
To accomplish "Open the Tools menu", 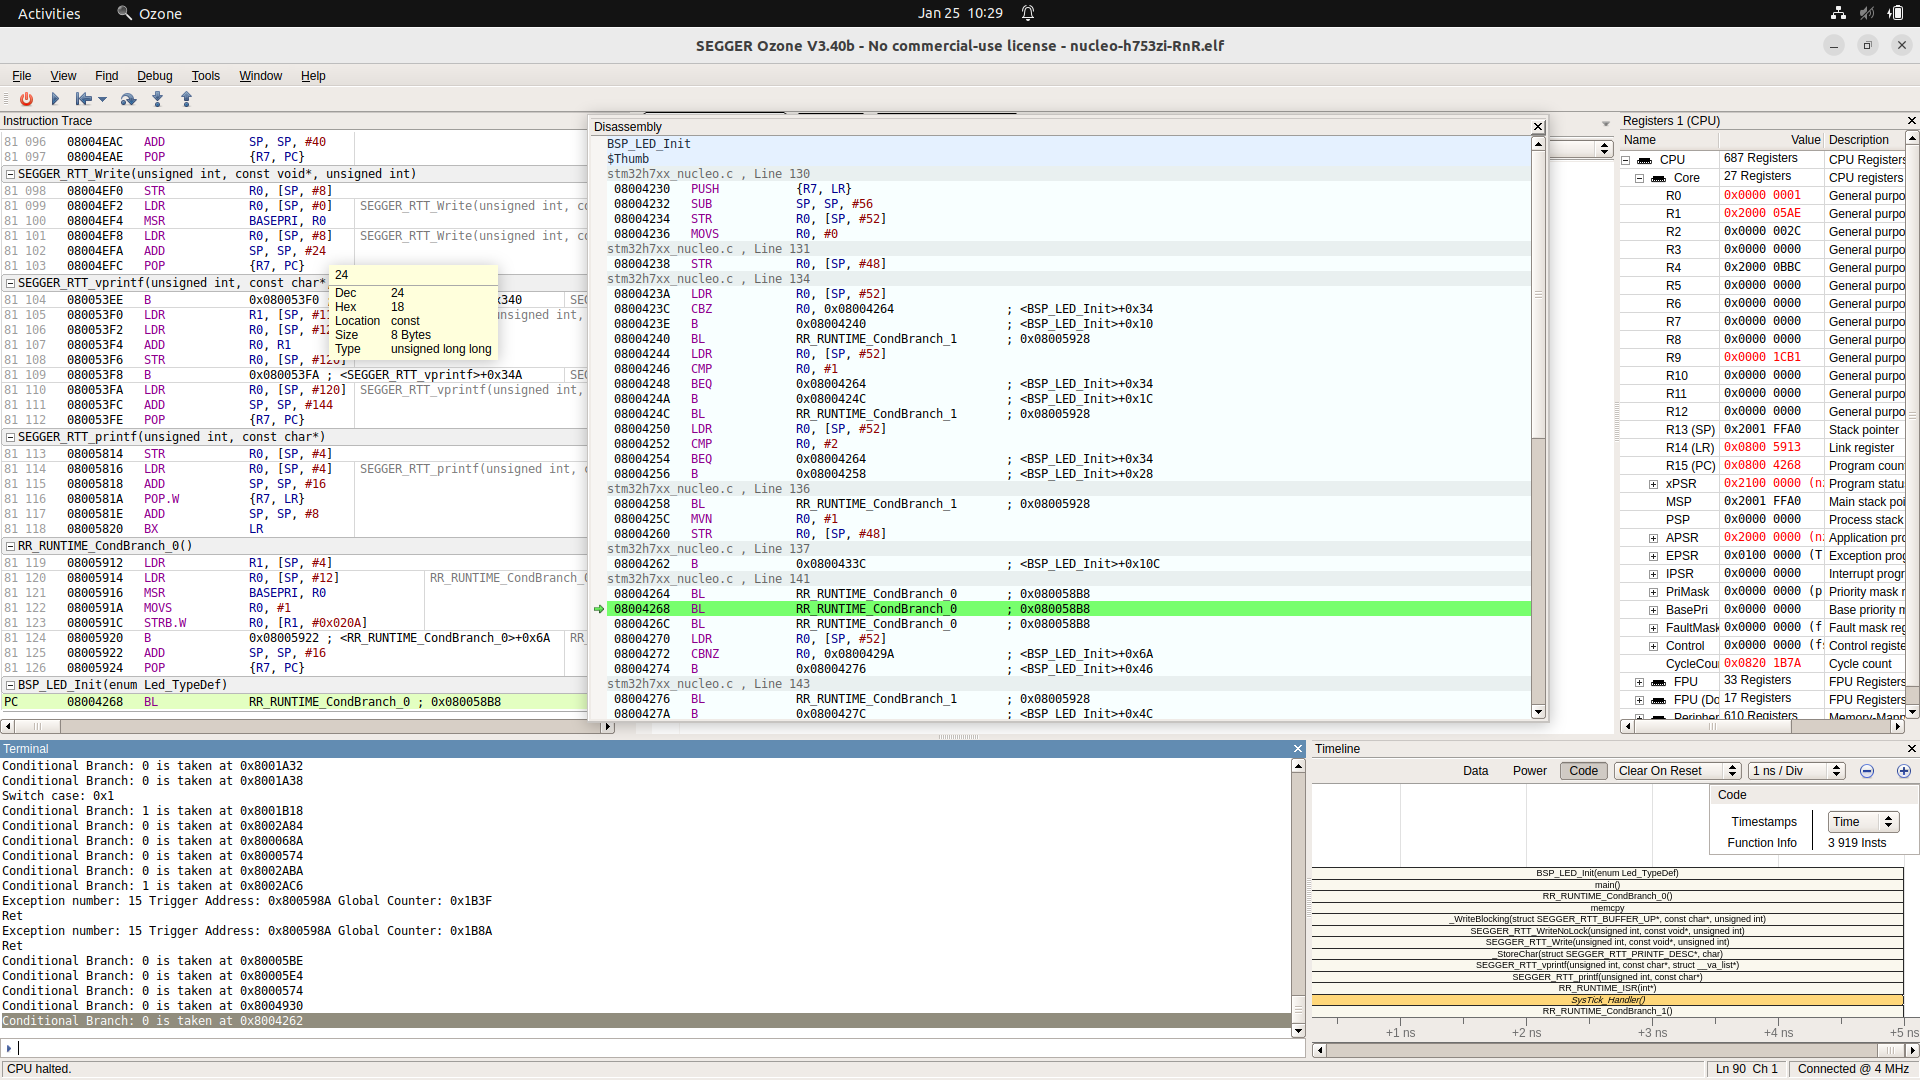I will point(205,76).
